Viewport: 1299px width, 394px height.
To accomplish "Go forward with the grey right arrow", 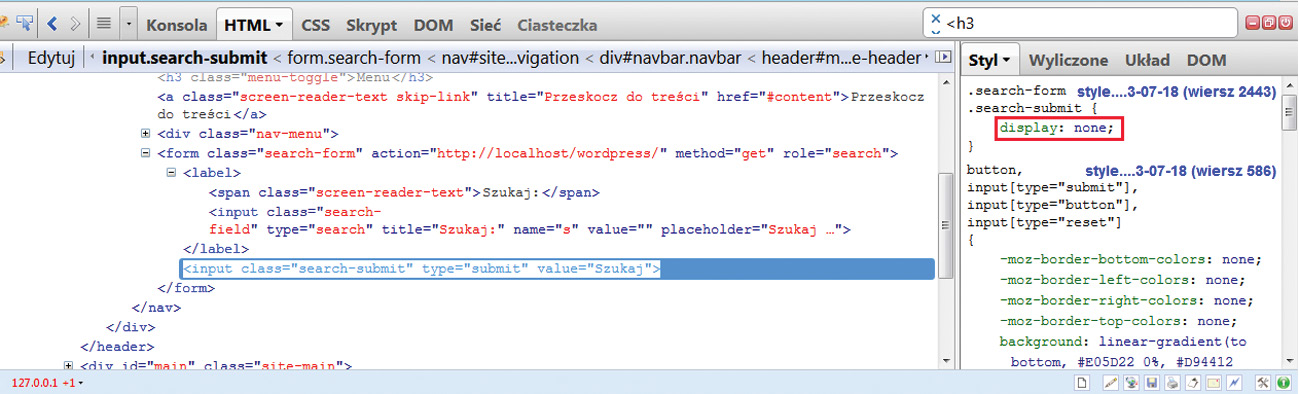I will pyautogui.click(x=75, y=23).
